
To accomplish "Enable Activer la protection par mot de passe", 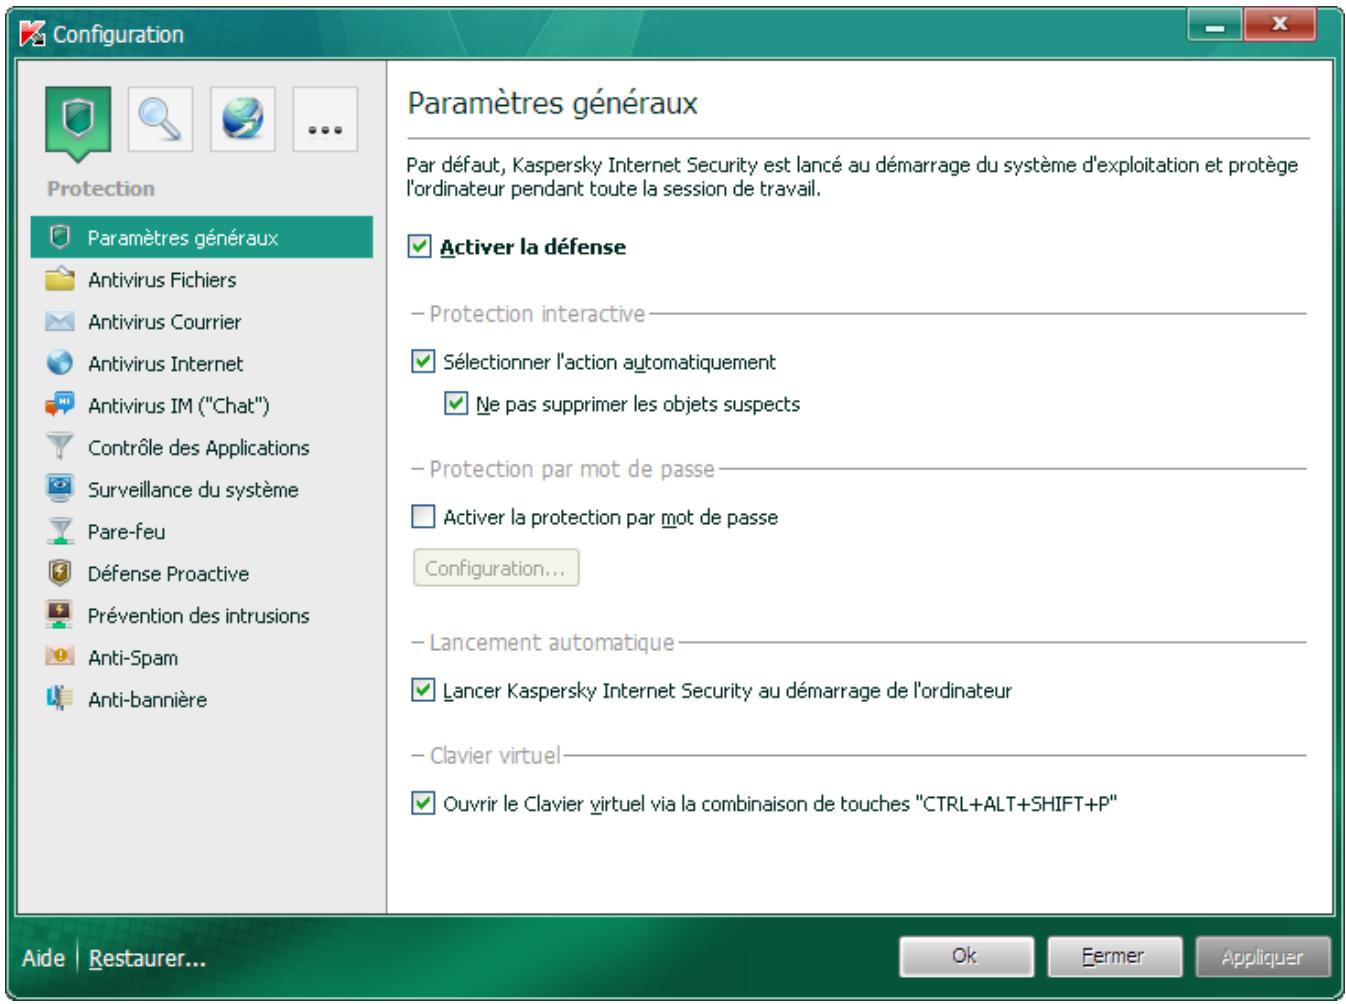I will (x=424, y=516).
